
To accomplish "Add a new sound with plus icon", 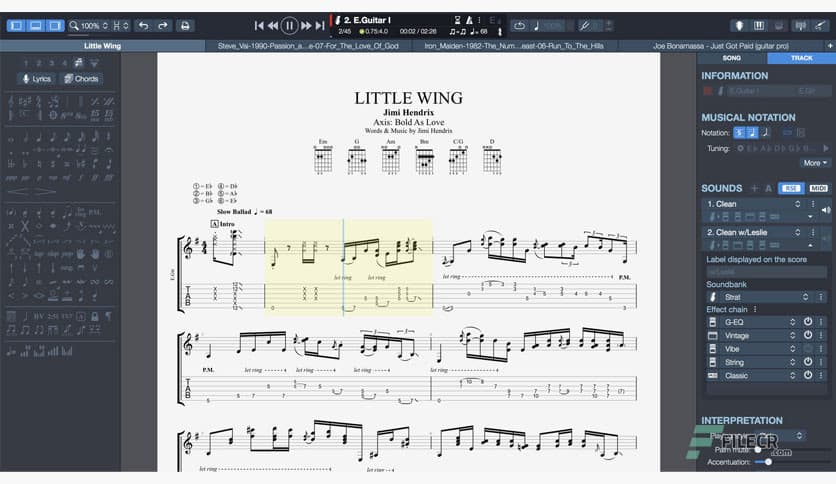I will coord(754,188).
